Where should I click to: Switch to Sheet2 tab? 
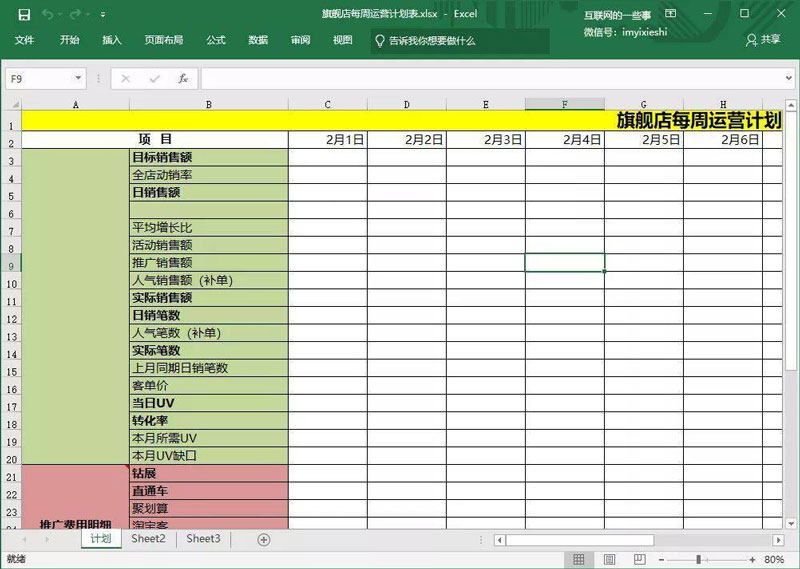click(x=148, y=539)
